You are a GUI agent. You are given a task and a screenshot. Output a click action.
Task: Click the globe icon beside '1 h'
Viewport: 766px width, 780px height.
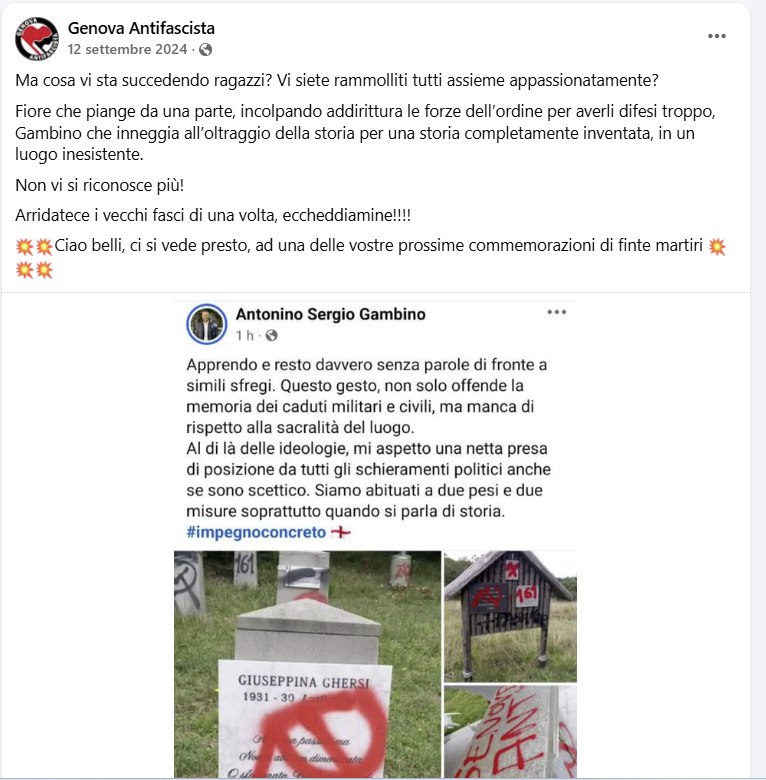pos(271,336)
